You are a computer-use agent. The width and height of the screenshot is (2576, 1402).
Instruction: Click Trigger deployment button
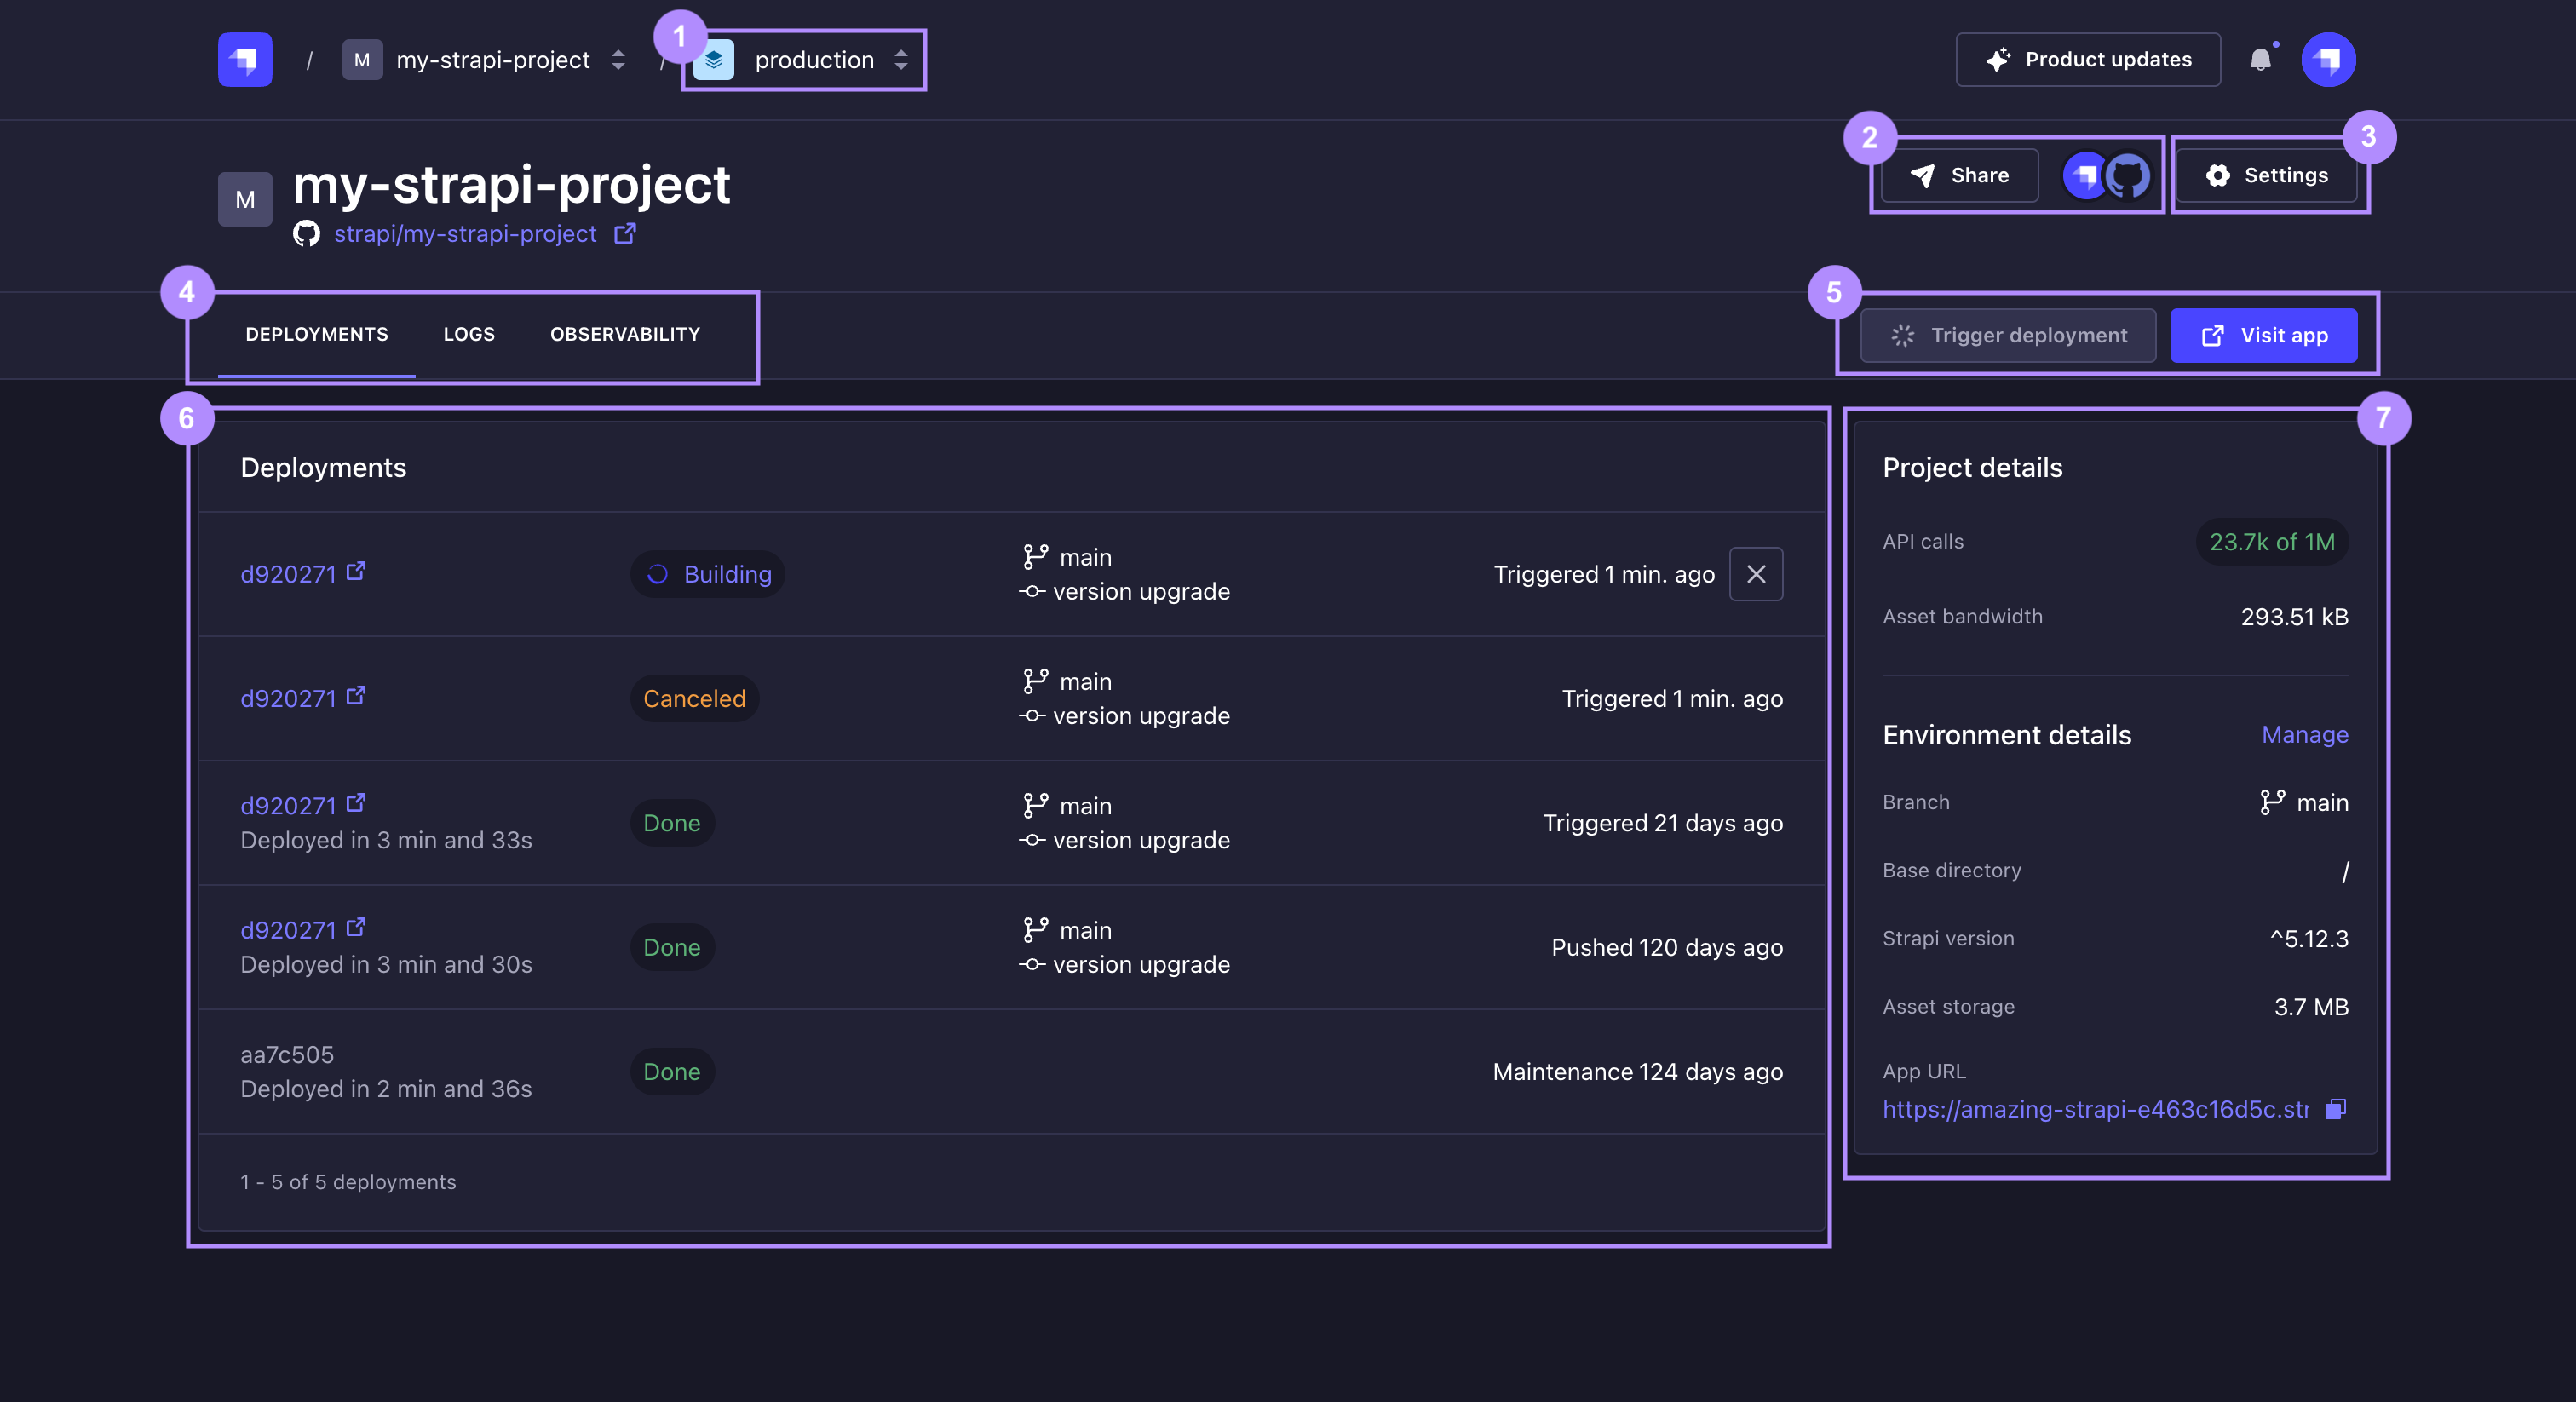(x=2008, y=335)
